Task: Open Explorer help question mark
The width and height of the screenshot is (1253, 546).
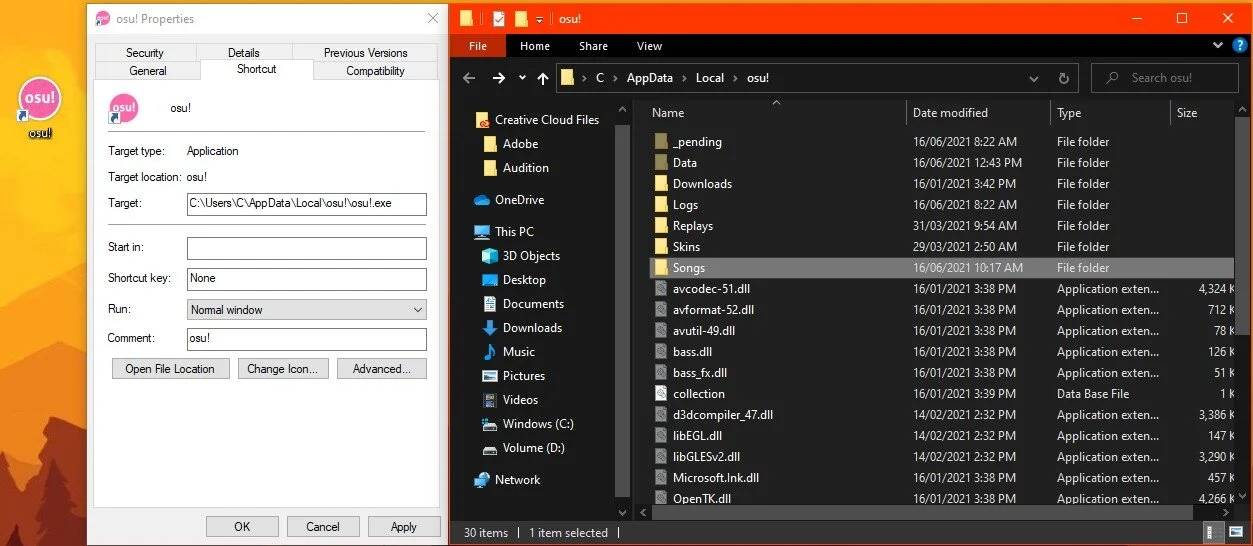Action: click(x=1239, y=45)
